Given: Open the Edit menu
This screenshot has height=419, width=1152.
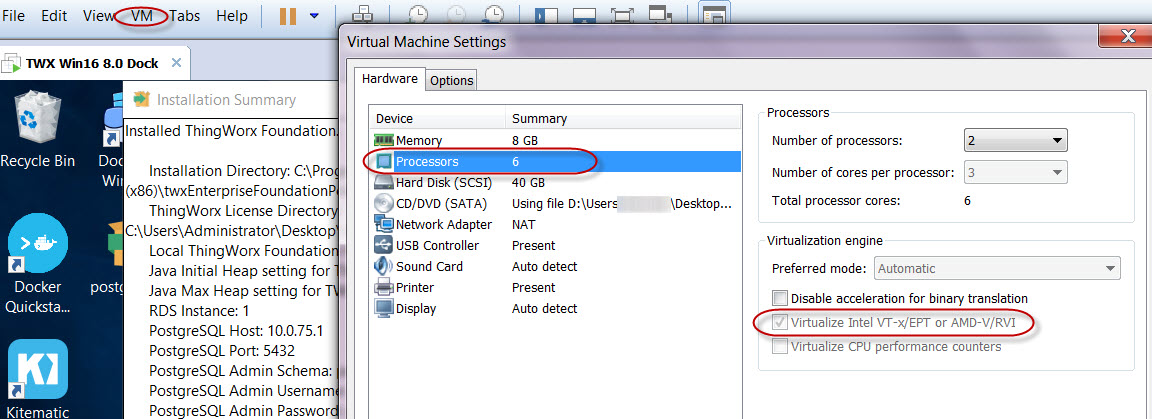Looking at the screenshot, I should pos(54,15).
